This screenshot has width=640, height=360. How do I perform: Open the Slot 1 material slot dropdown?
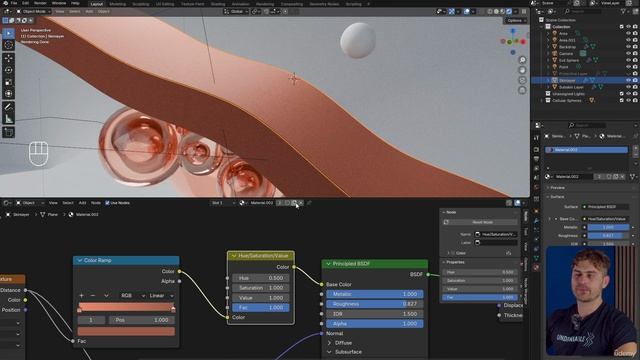[x=223, y=203]
